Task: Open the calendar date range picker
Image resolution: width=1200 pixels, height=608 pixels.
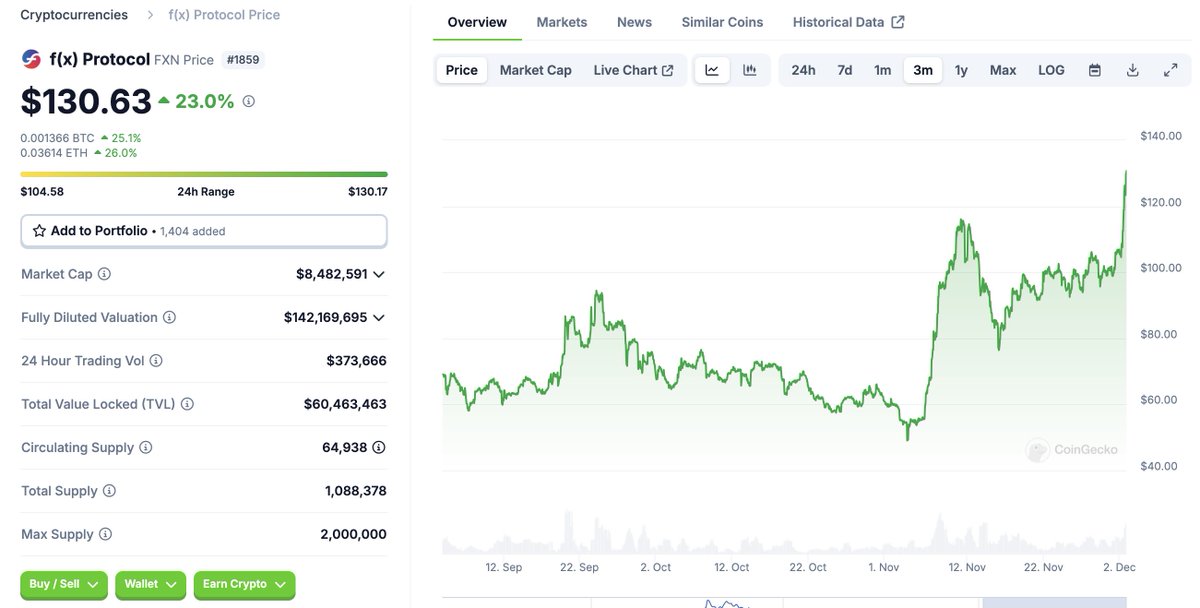Action: pos(1095,70)
